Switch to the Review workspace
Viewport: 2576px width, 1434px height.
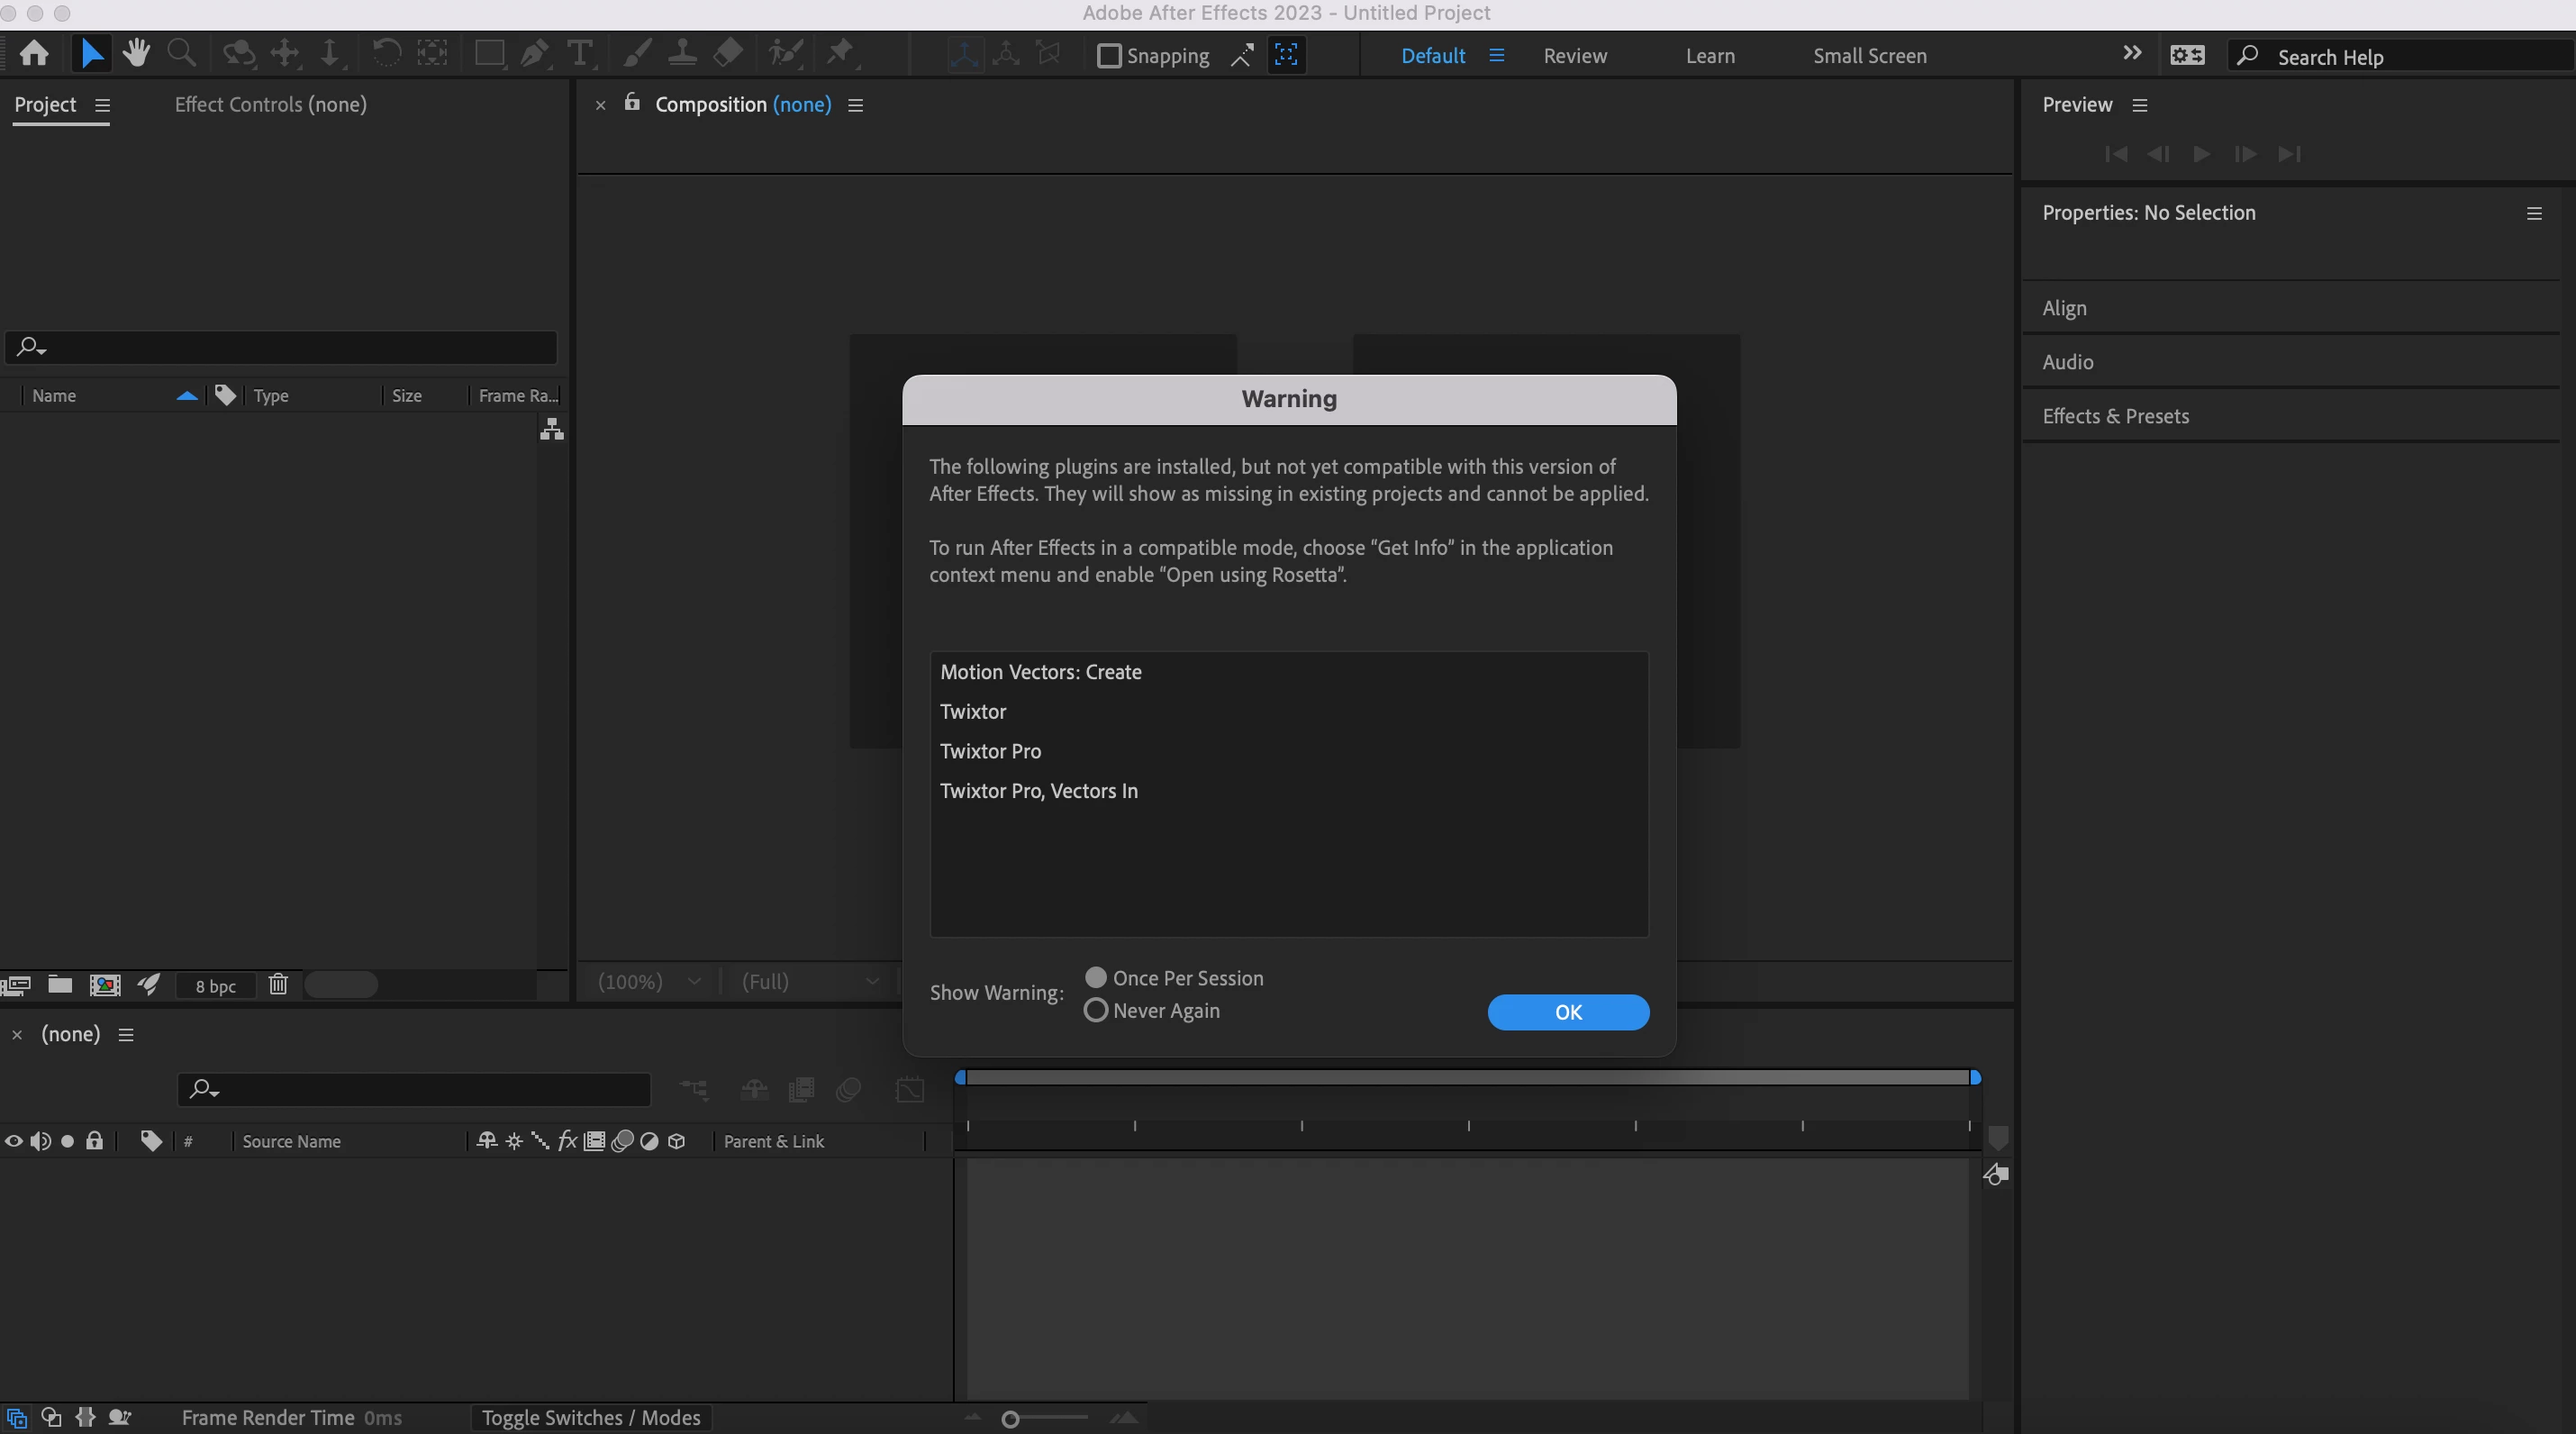coord(1575,56)
